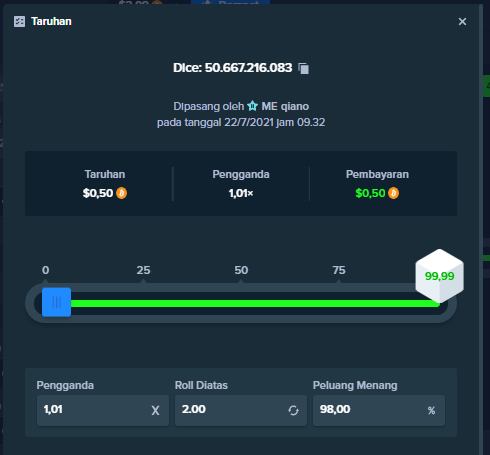Click the slider scale mark 25

point(143,270)
